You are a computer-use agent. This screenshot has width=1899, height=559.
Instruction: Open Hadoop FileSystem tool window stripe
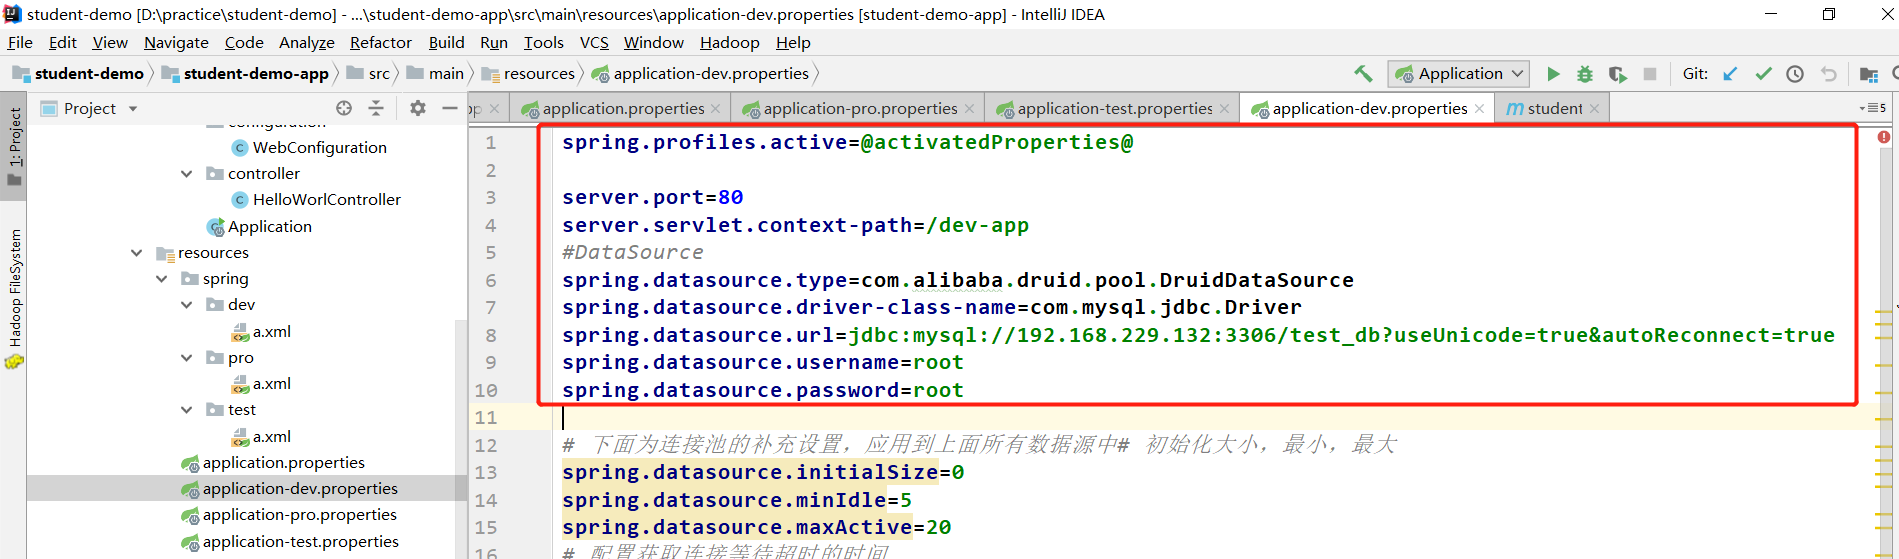[x=14, y=298]
